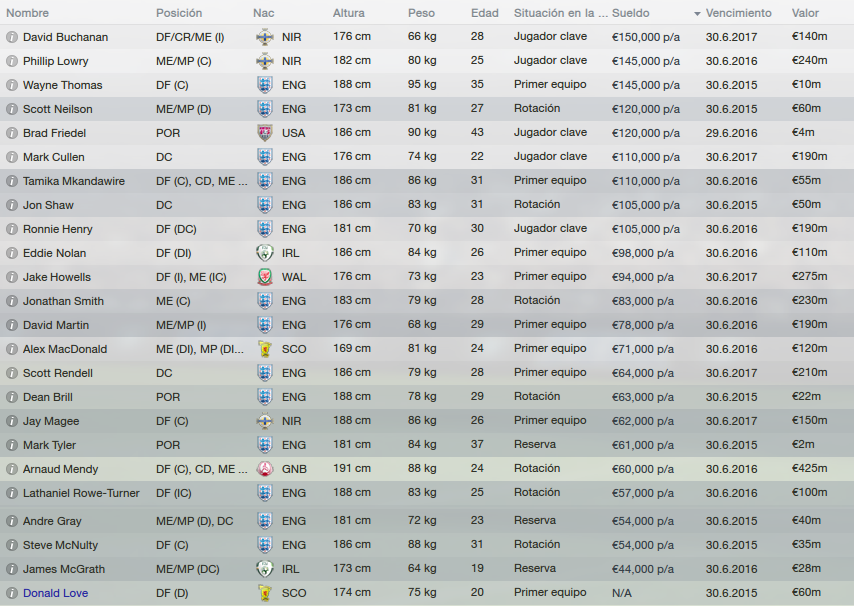Click the Wales flag in Jake Howells row
854x606 pixels.
point(265,277)
